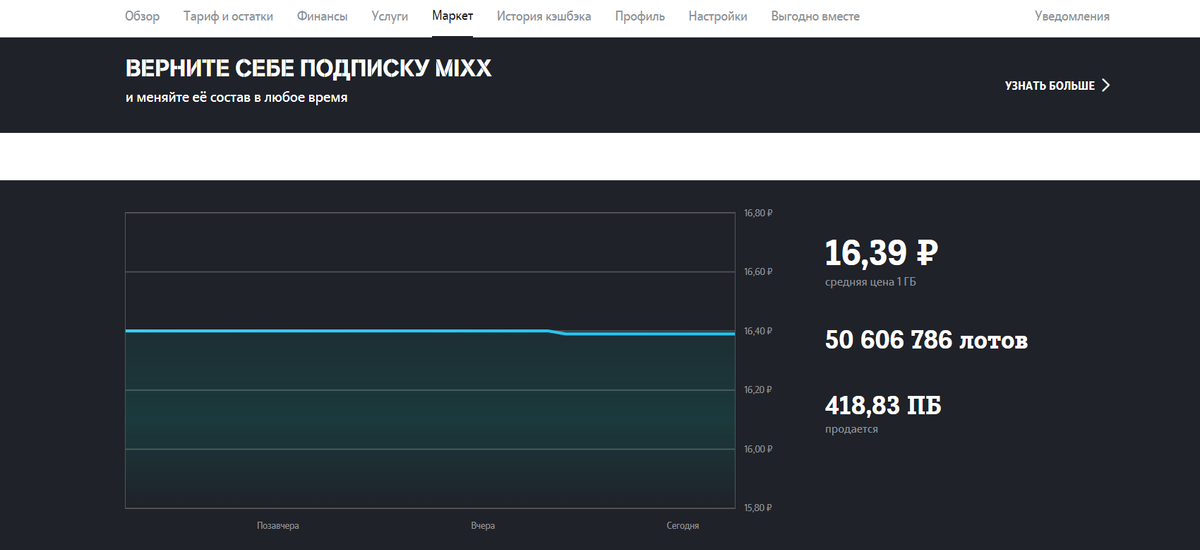The image size is (1200, 550).
Task: Click the 16,80 ₽ axis value
Action: tap(759, 213)
